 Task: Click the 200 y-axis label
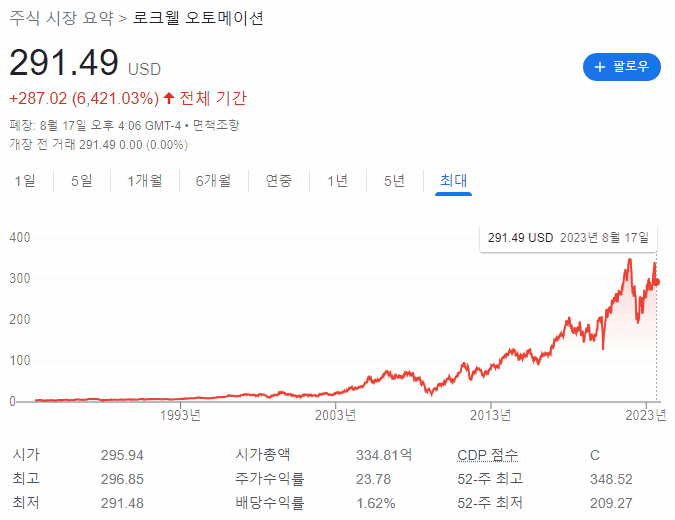click(x=20, y=319)
